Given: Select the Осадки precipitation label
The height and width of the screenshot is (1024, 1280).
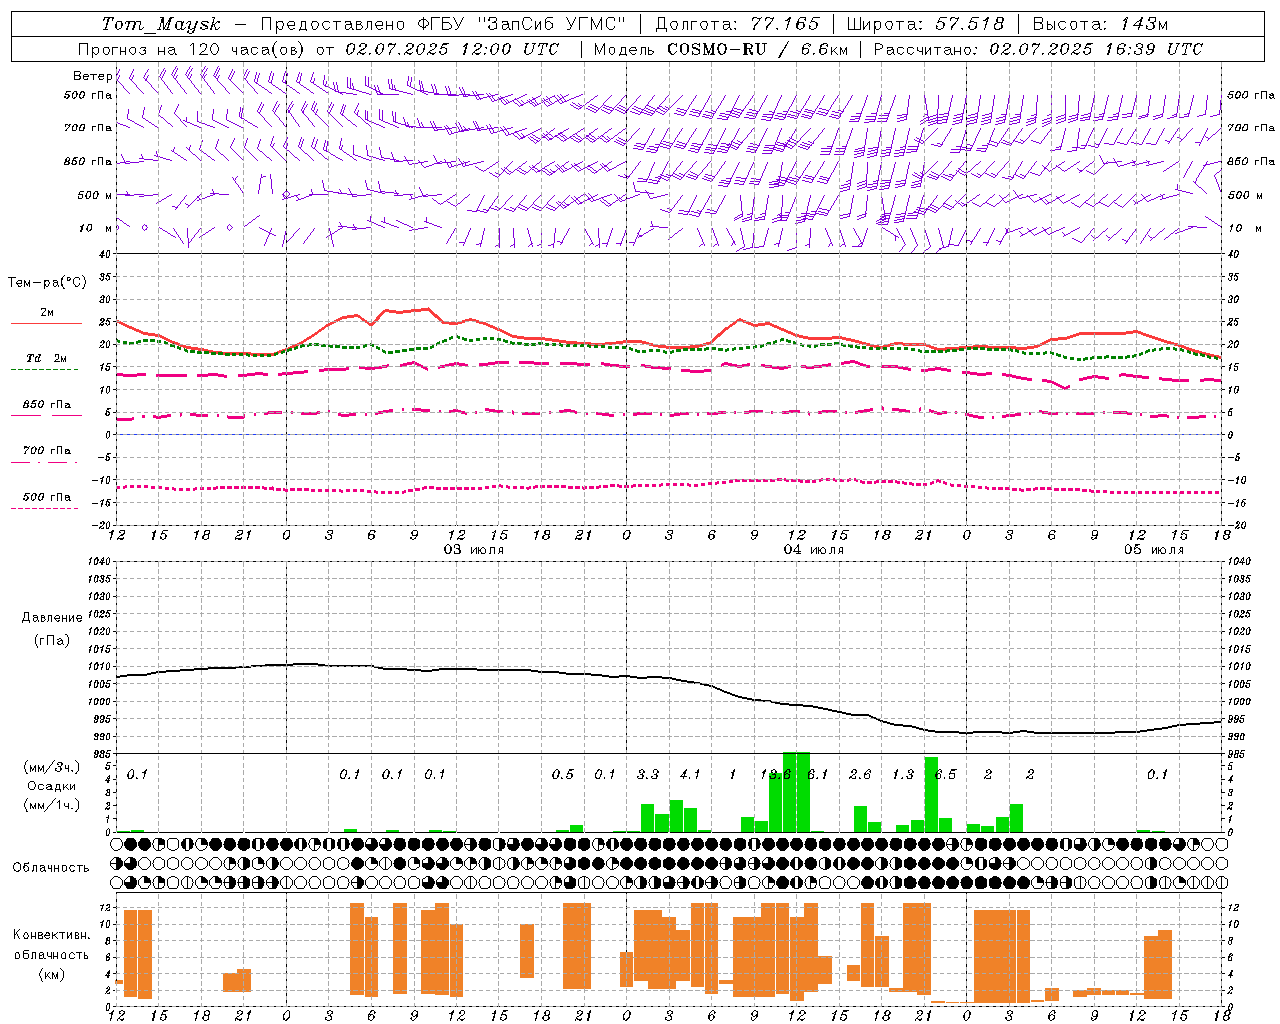Looking at the screenshot, I should (x=52, y=786).
